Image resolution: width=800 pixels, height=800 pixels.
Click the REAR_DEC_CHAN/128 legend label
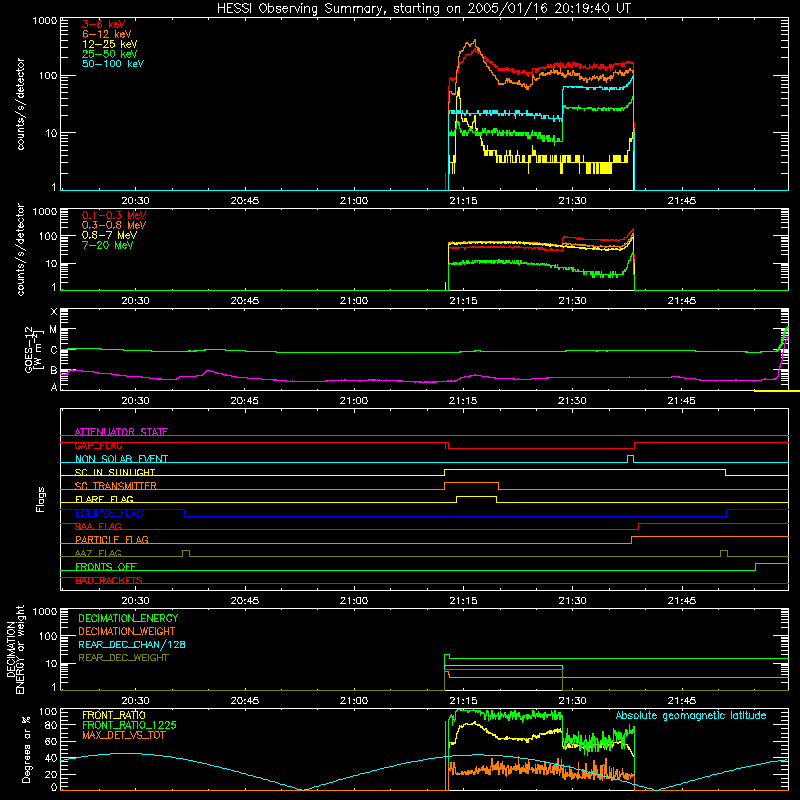point(132,644)
